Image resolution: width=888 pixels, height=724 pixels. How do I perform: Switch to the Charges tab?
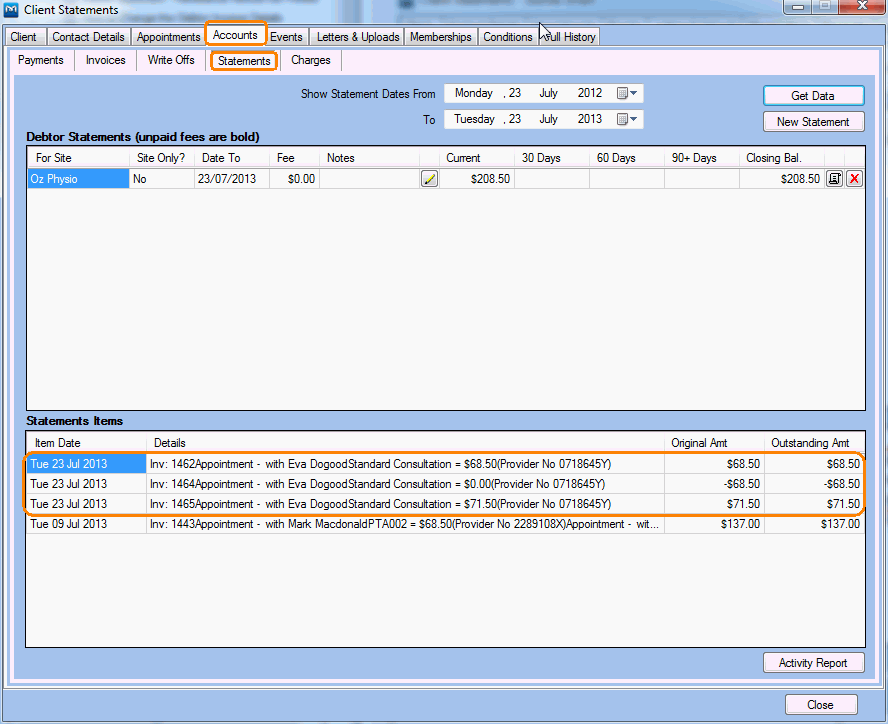click(x=310, y=60)
